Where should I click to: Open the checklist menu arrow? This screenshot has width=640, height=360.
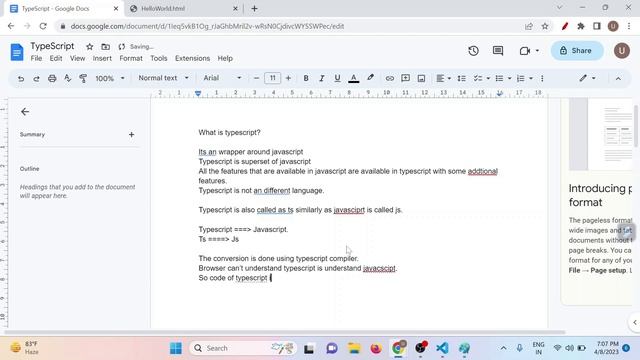[x=488, y=78]
